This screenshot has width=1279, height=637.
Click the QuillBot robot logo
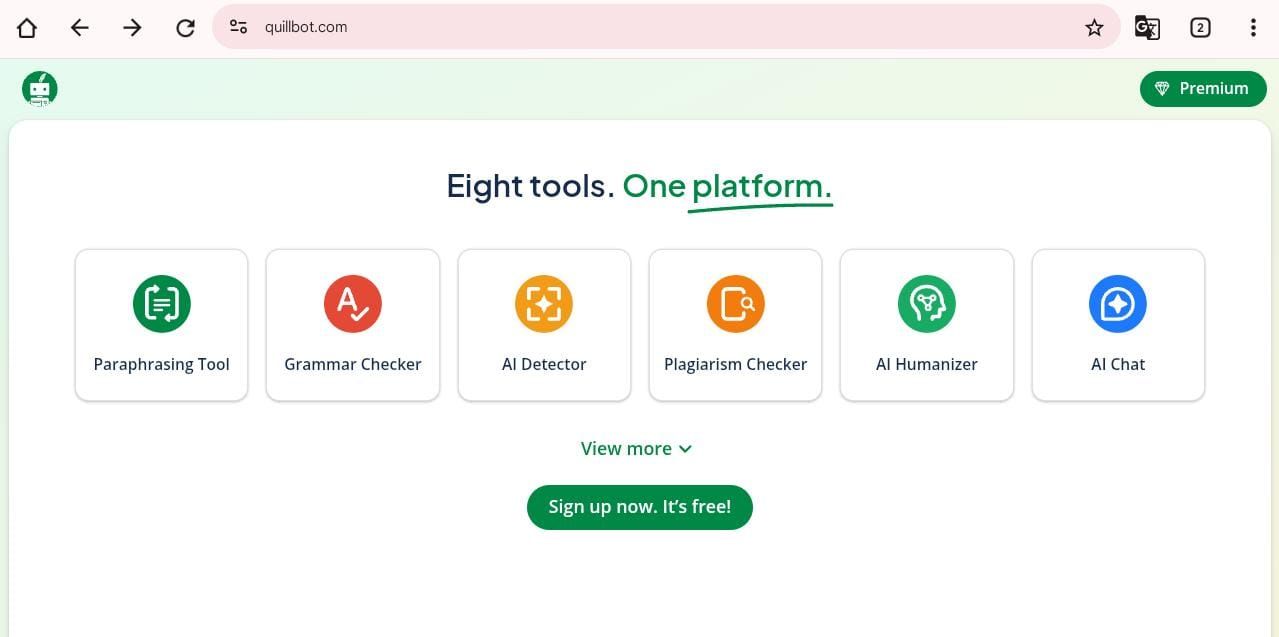38,88
